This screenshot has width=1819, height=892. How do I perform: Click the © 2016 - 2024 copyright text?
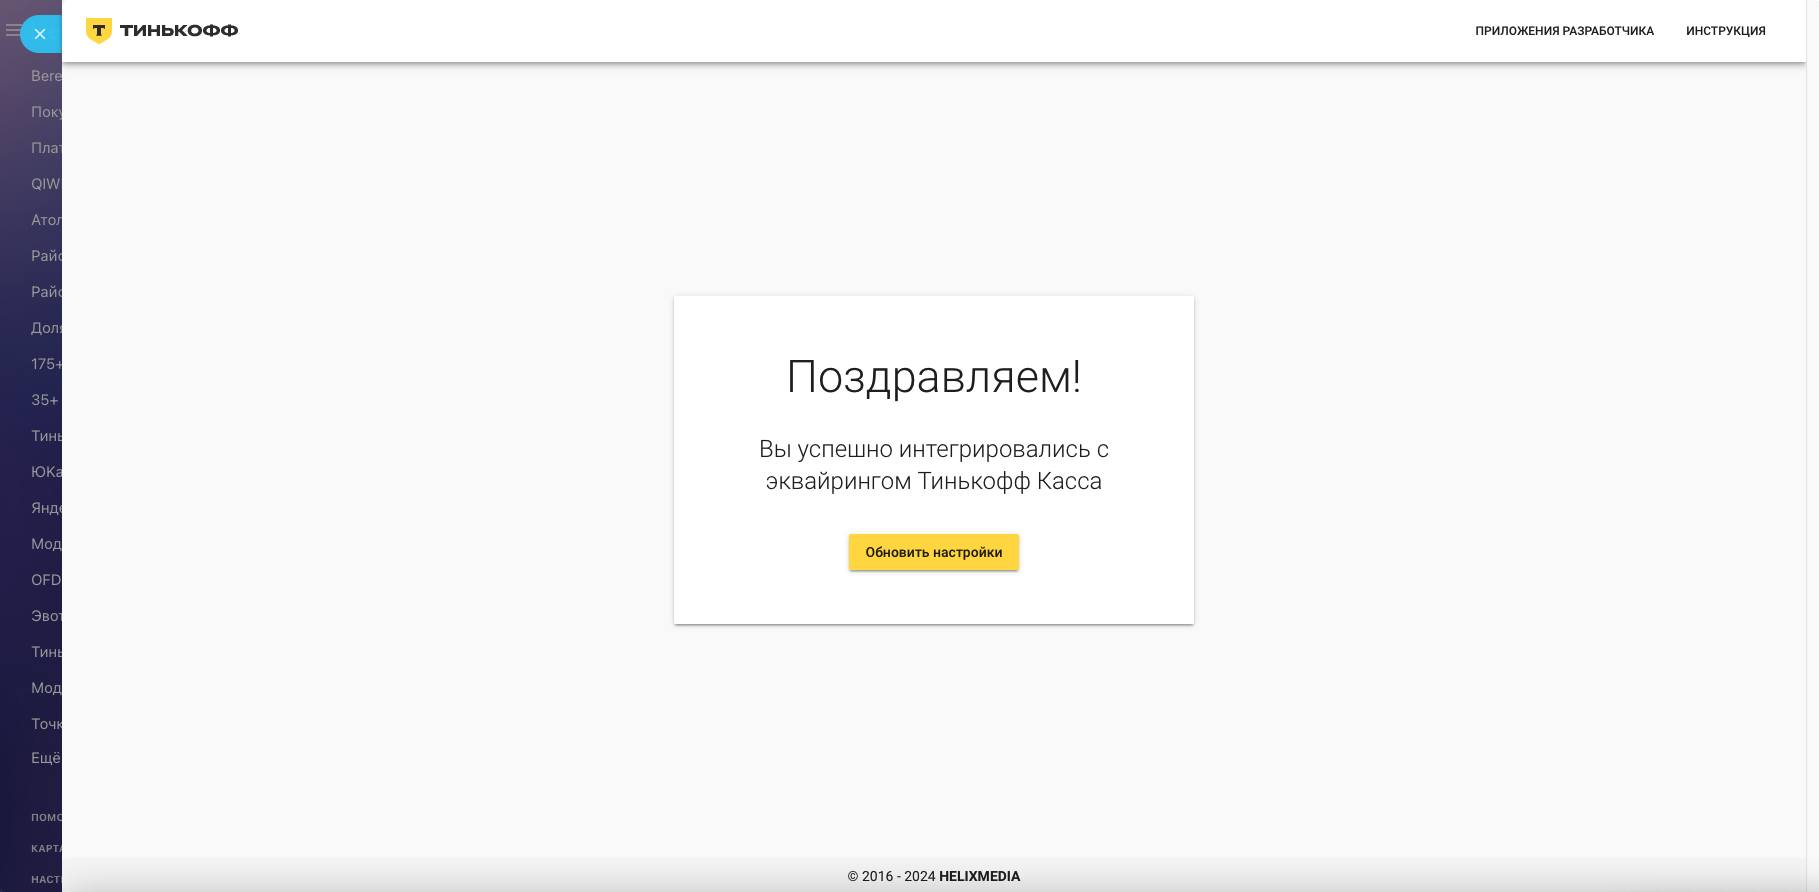(891, 876)
